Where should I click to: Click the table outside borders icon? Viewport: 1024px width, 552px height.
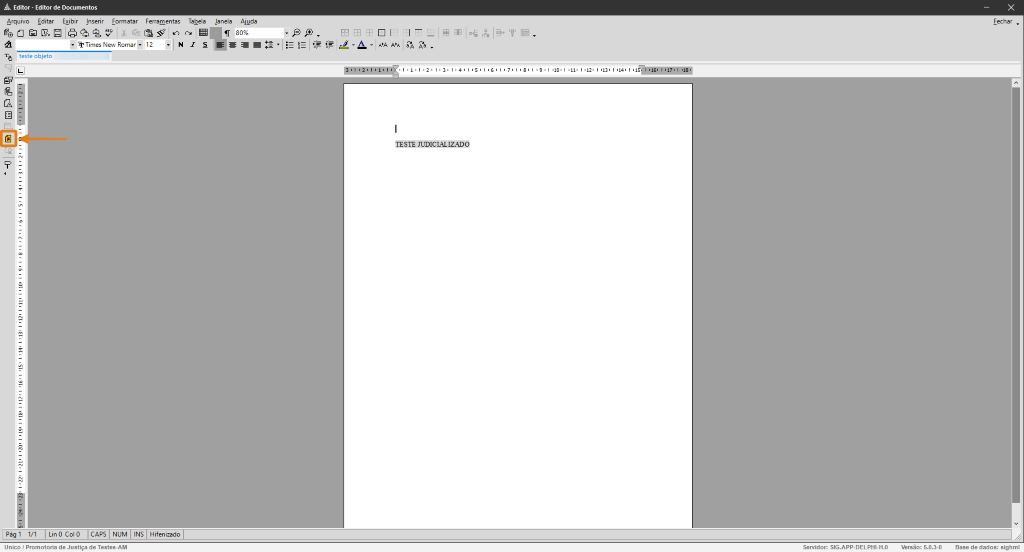coord(381,33)
